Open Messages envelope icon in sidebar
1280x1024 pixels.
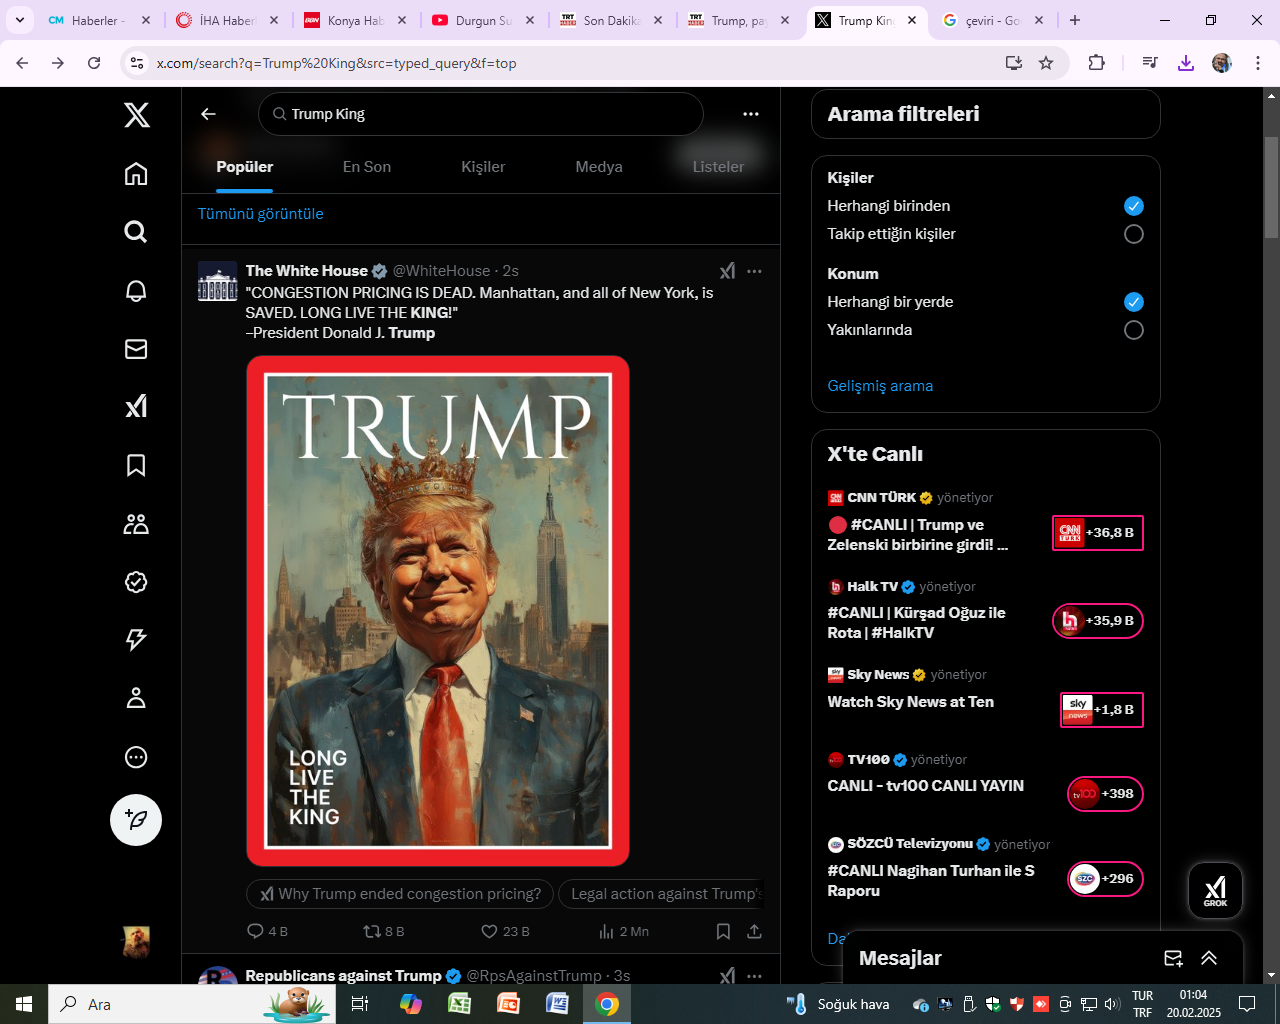[136, 348]
